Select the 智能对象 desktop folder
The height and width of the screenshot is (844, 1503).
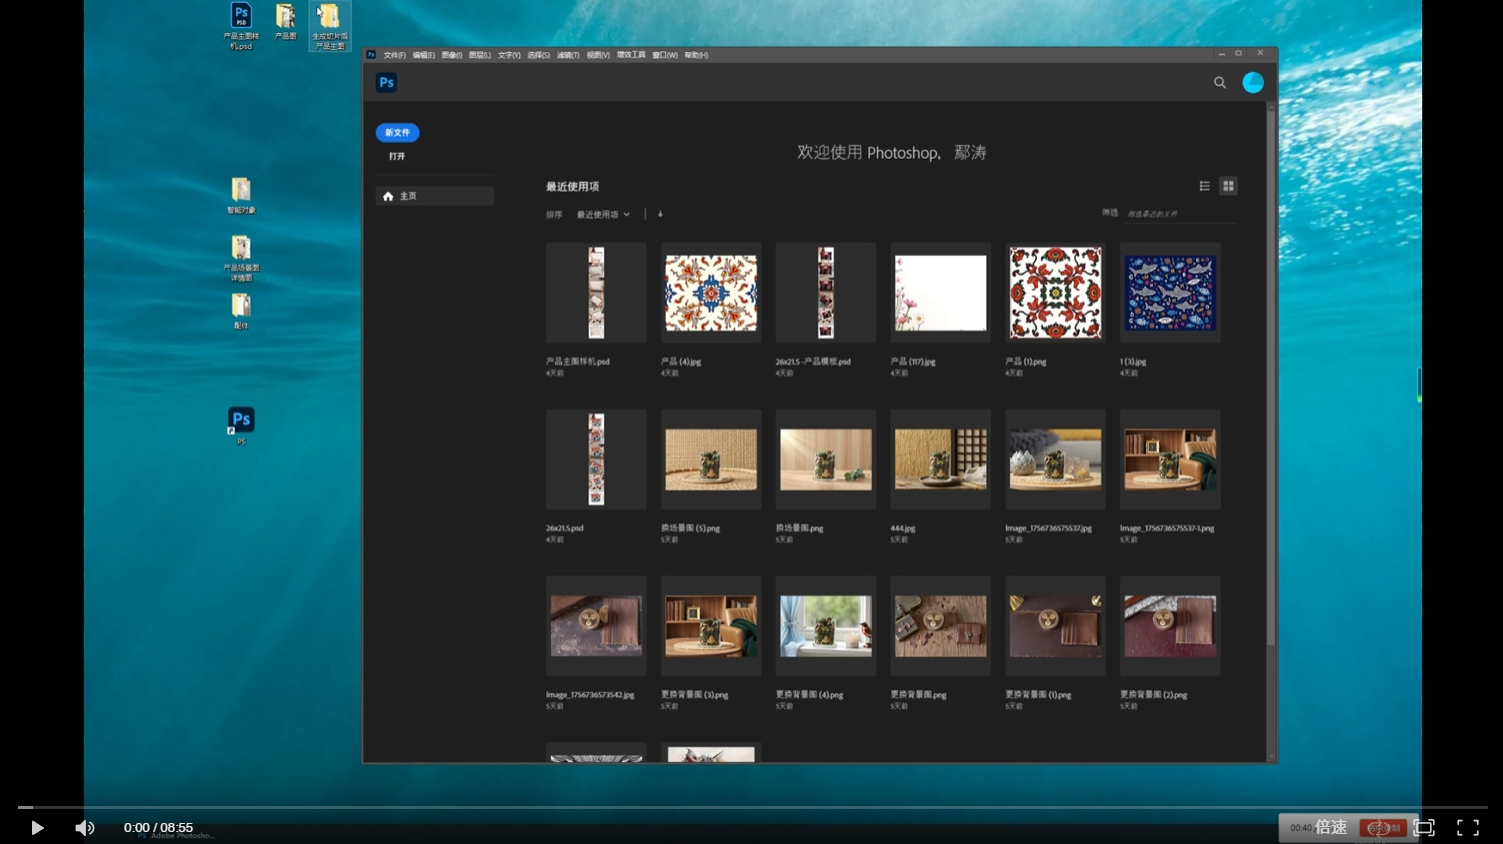tap(241, 196)
